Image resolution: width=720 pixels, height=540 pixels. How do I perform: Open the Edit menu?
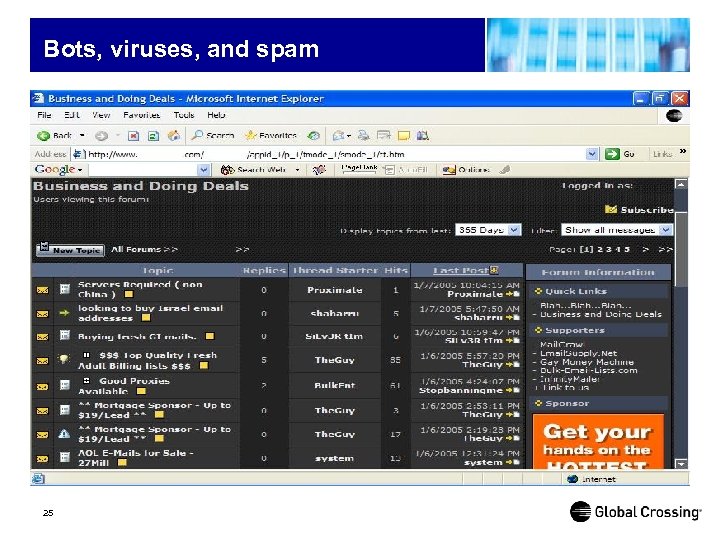pyautogui.click(x=72, y=115)
